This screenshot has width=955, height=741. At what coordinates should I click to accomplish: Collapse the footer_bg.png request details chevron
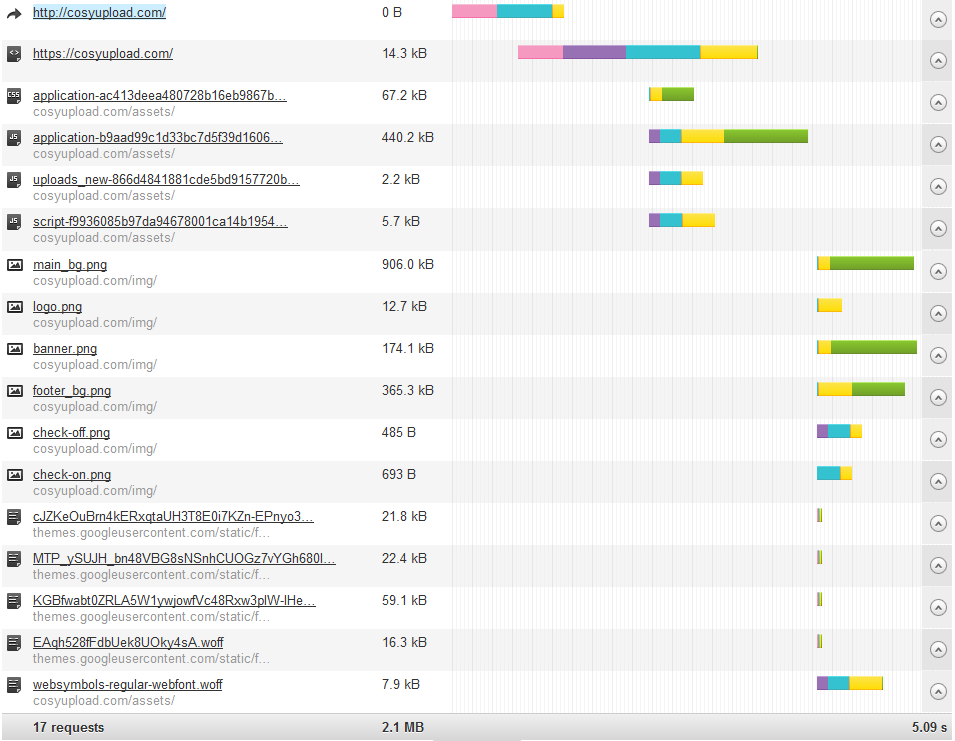938,398
